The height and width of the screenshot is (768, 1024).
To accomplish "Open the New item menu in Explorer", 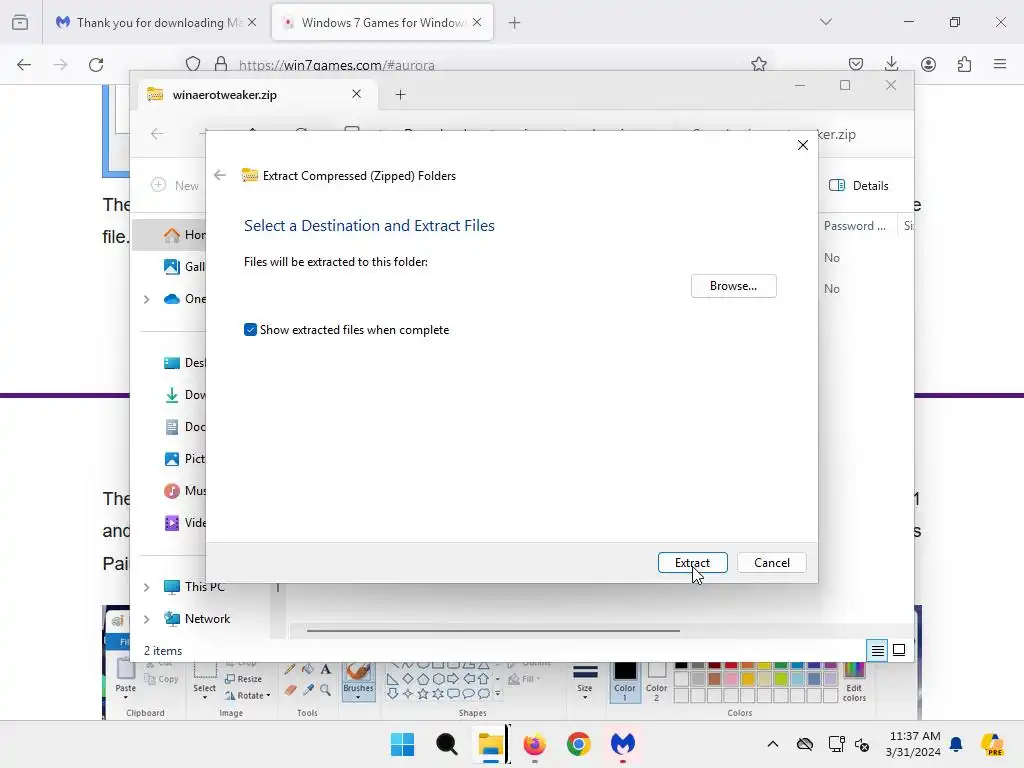I will tap(175, 185).
